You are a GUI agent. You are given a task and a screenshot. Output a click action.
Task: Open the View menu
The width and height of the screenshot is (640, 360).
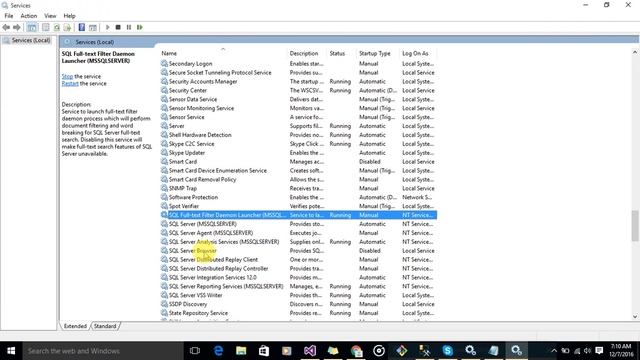click(50, 16)
